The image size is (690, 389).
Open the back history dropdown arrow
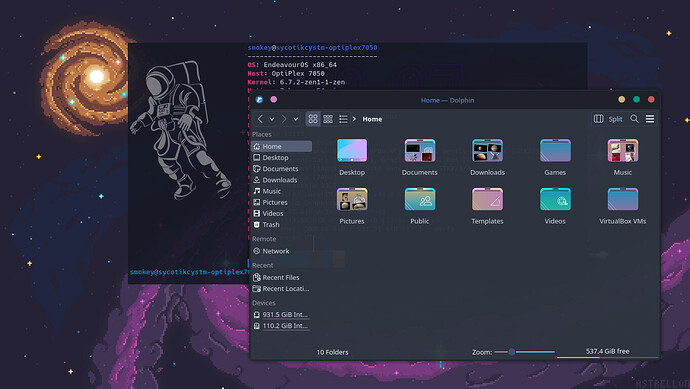[x=272, y=119]
